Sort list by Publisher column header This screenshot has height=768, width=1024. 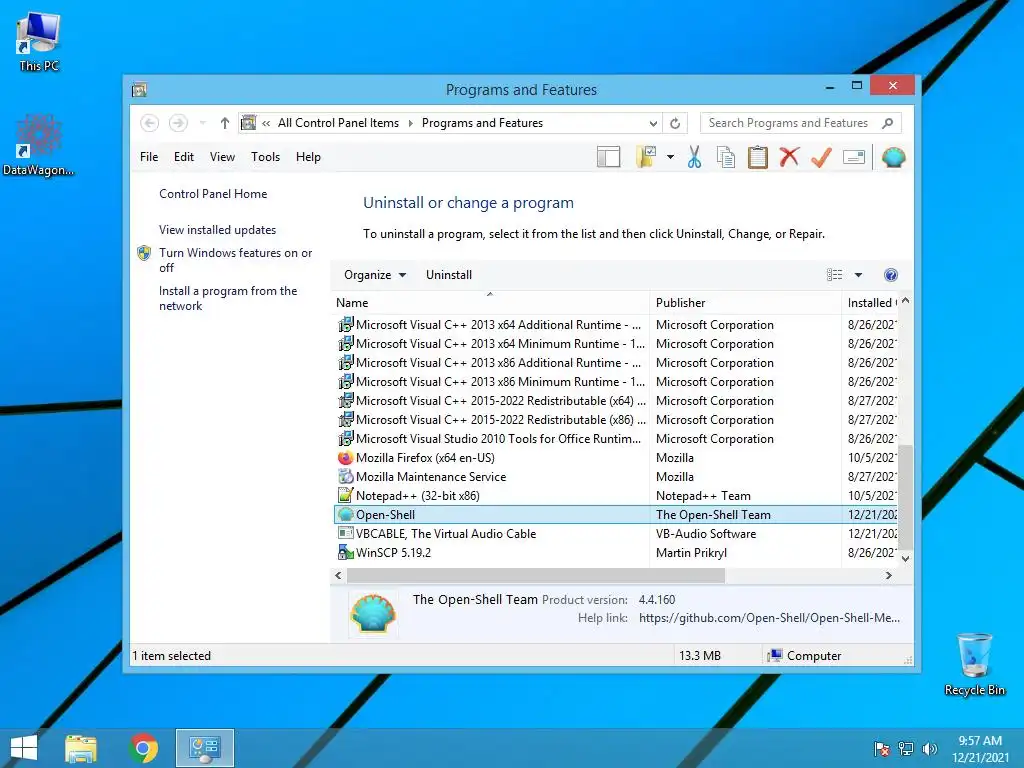745,303
